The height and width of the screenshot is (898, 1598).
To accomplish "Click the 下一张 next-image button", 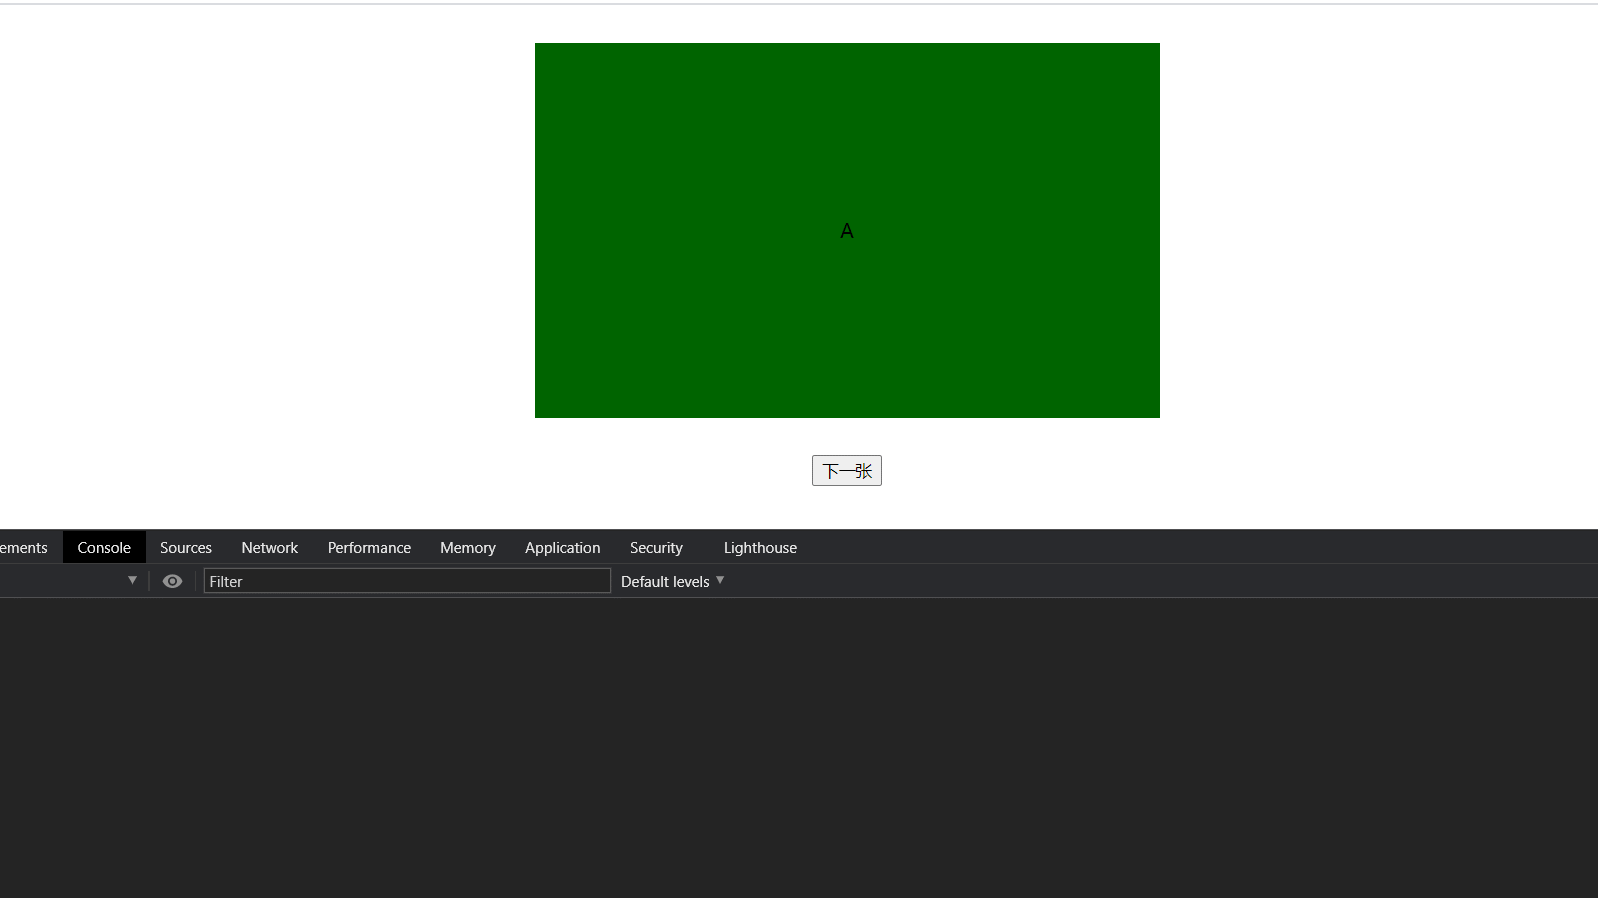I will click(x=846, y=471).
